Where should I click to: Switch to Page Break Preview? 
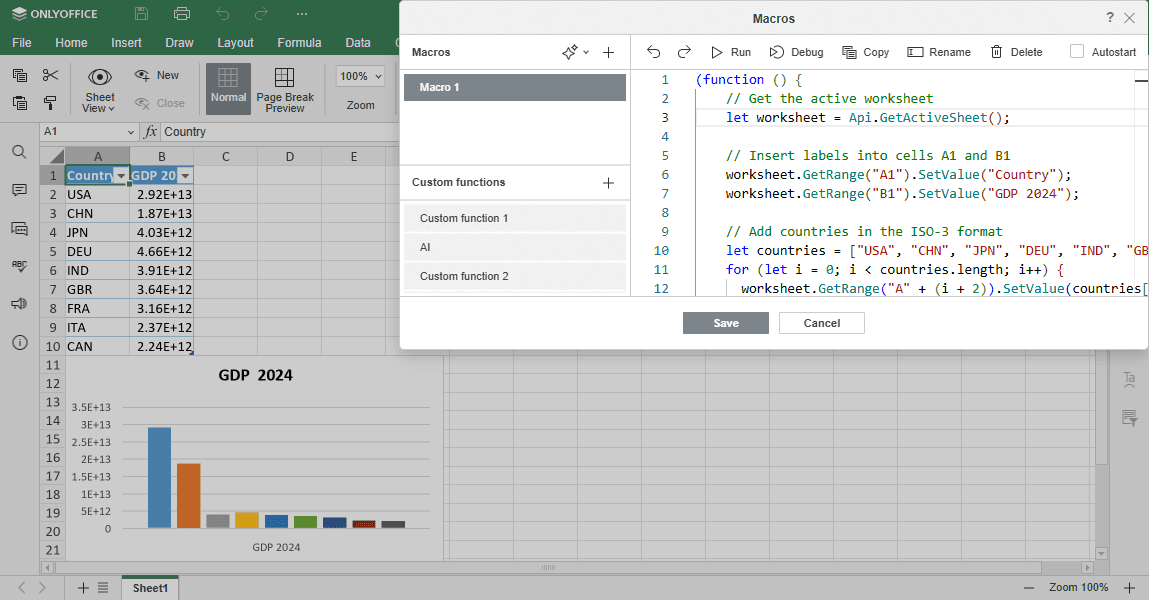pos(285,89)
